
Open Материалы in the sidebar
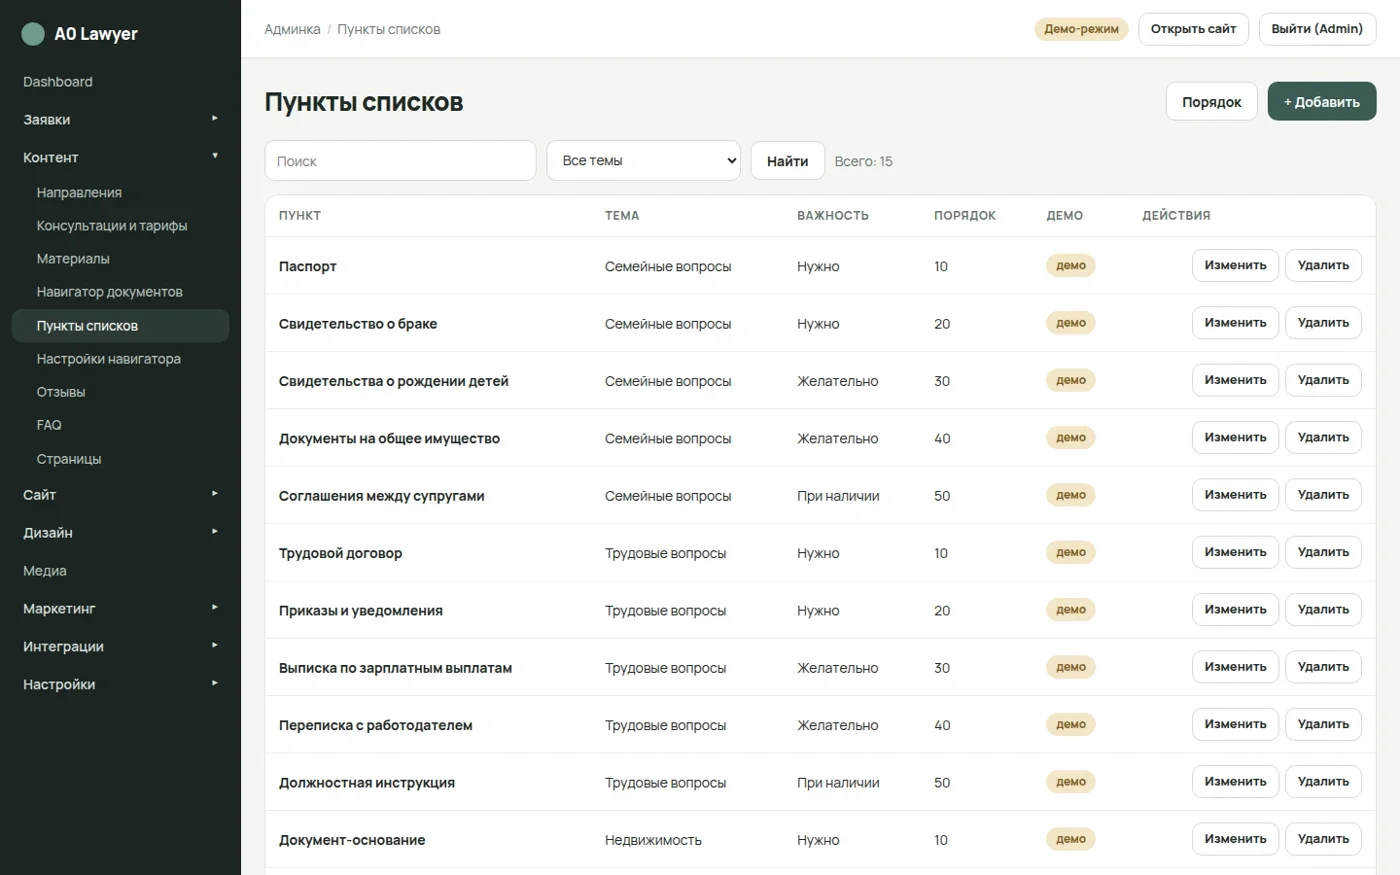point(120,259)
